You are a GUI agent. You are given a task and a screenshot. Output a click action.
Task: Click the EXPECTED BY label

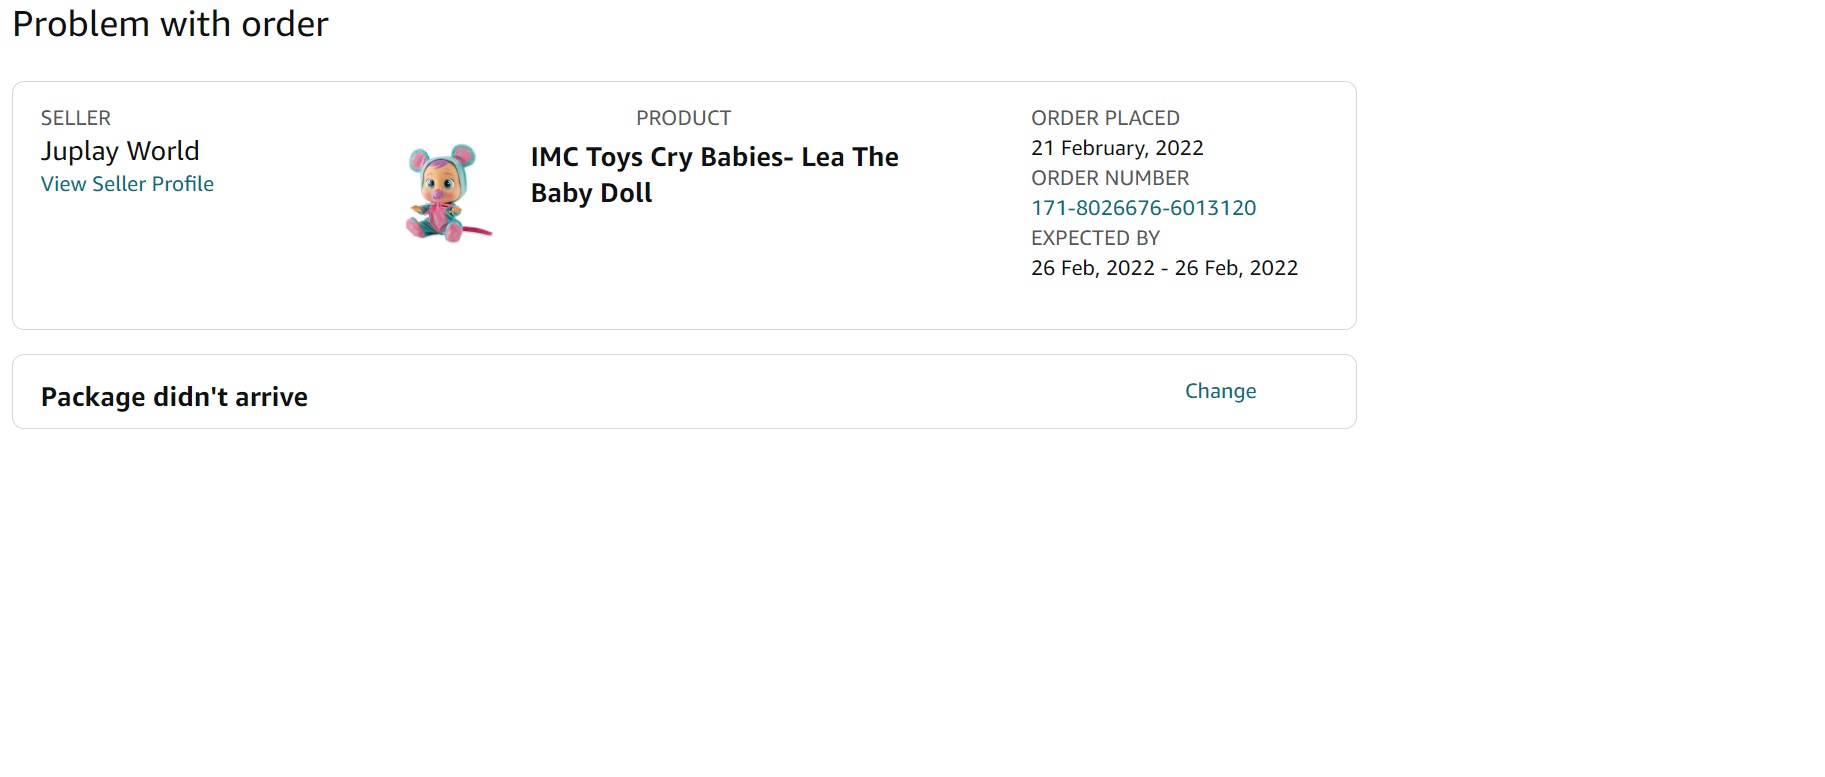pyautogui.click(x=1095, y=238)
